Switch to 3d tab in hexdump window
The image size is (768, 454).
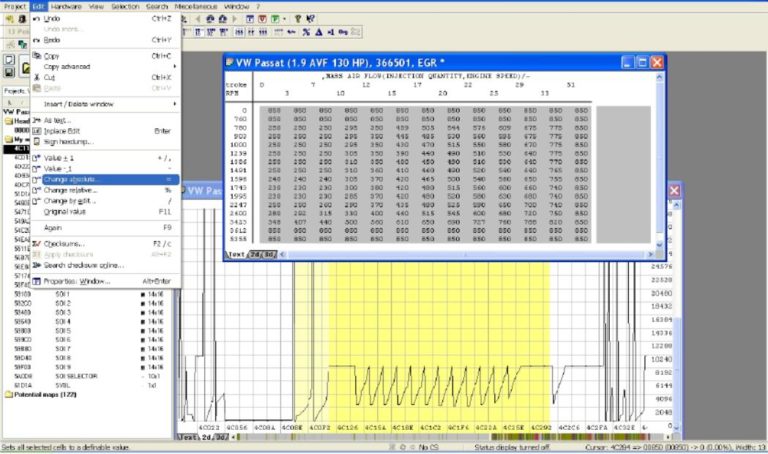click(x=222, y=437)
